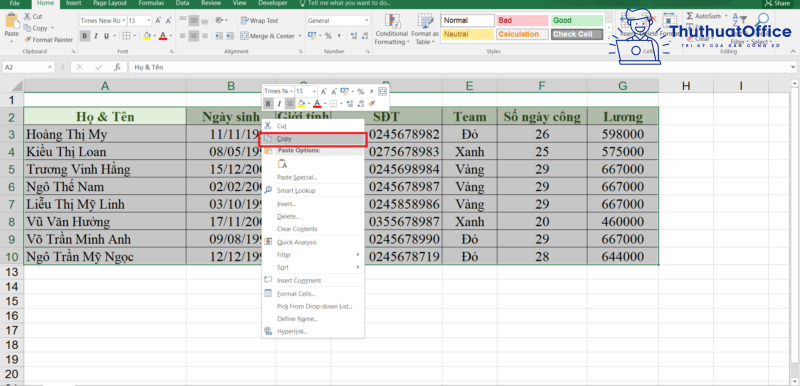
Task: Apply yellow Fill Color from ribbon
Action: (146, 36)
